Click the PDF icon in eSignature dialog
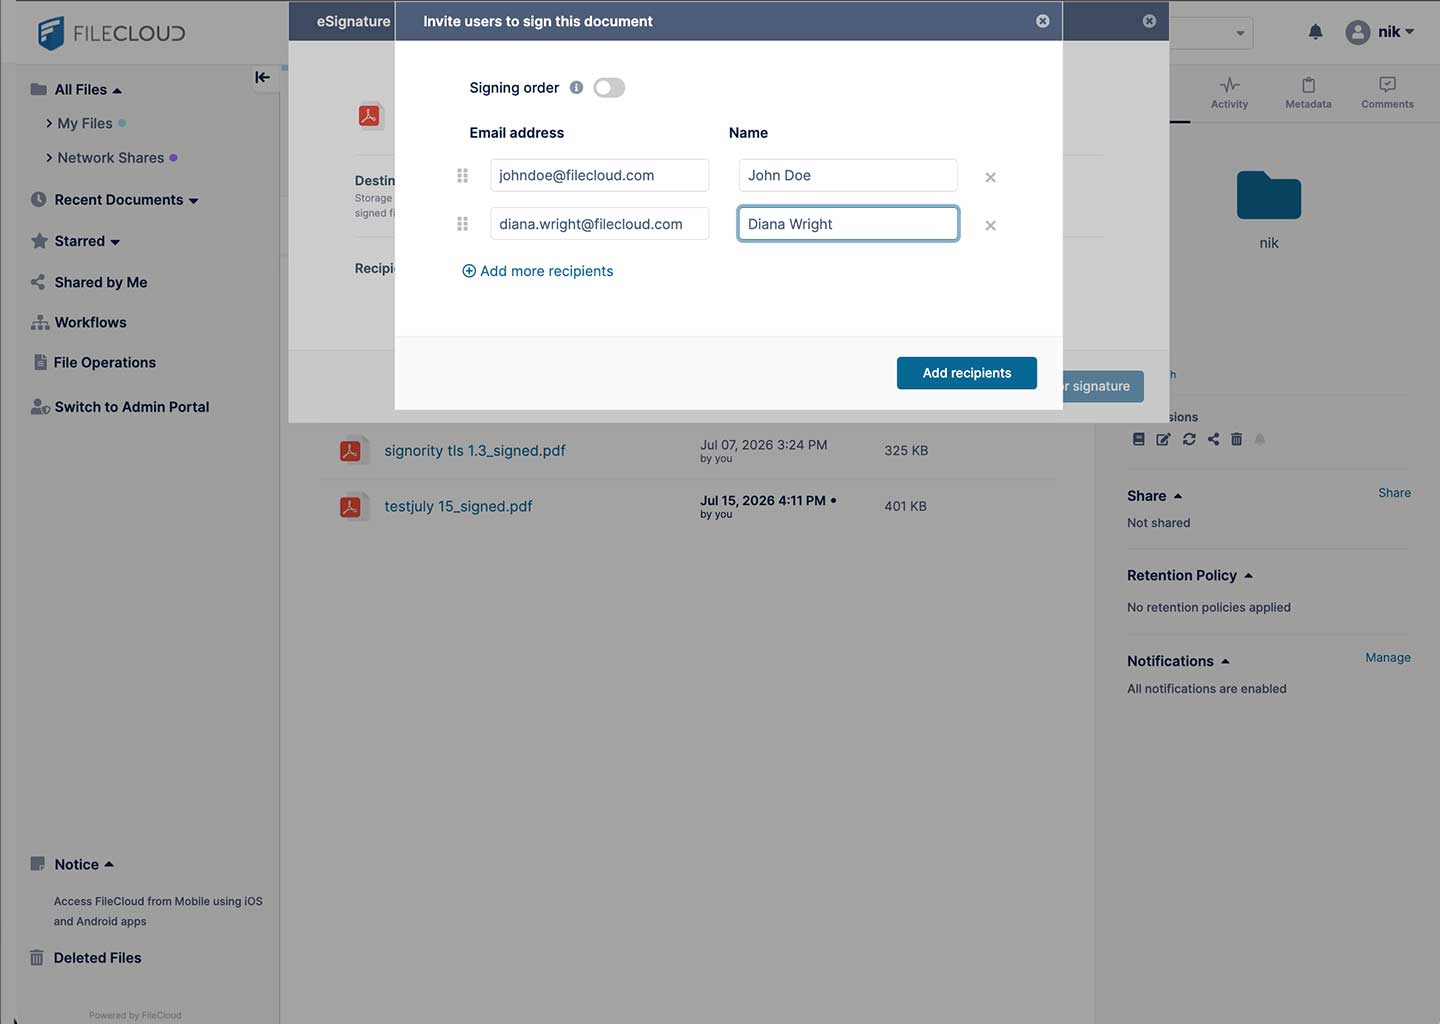1440x1024 pixels. click(x=369, y=116)
